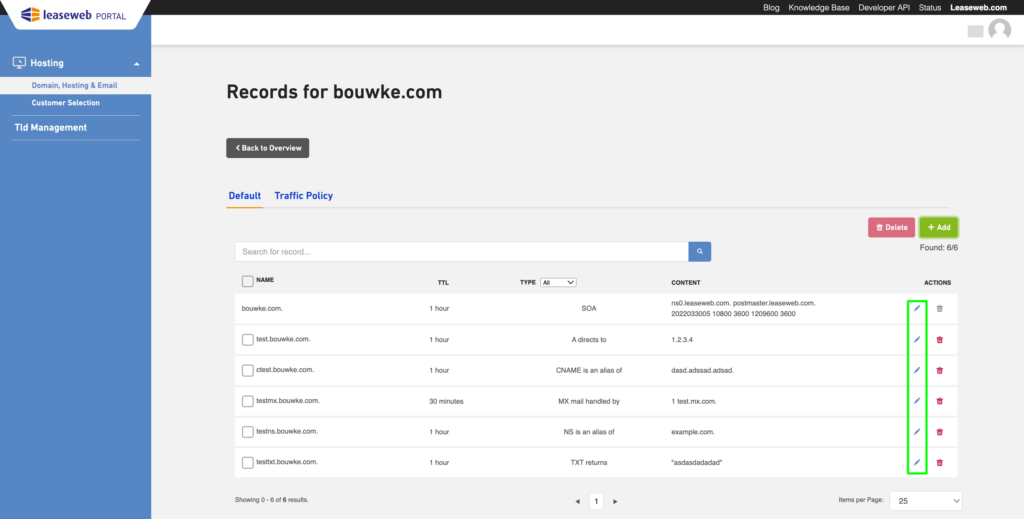Delete the testmx.bouwke.com. record via trash icon

click(x=940, y=401)
